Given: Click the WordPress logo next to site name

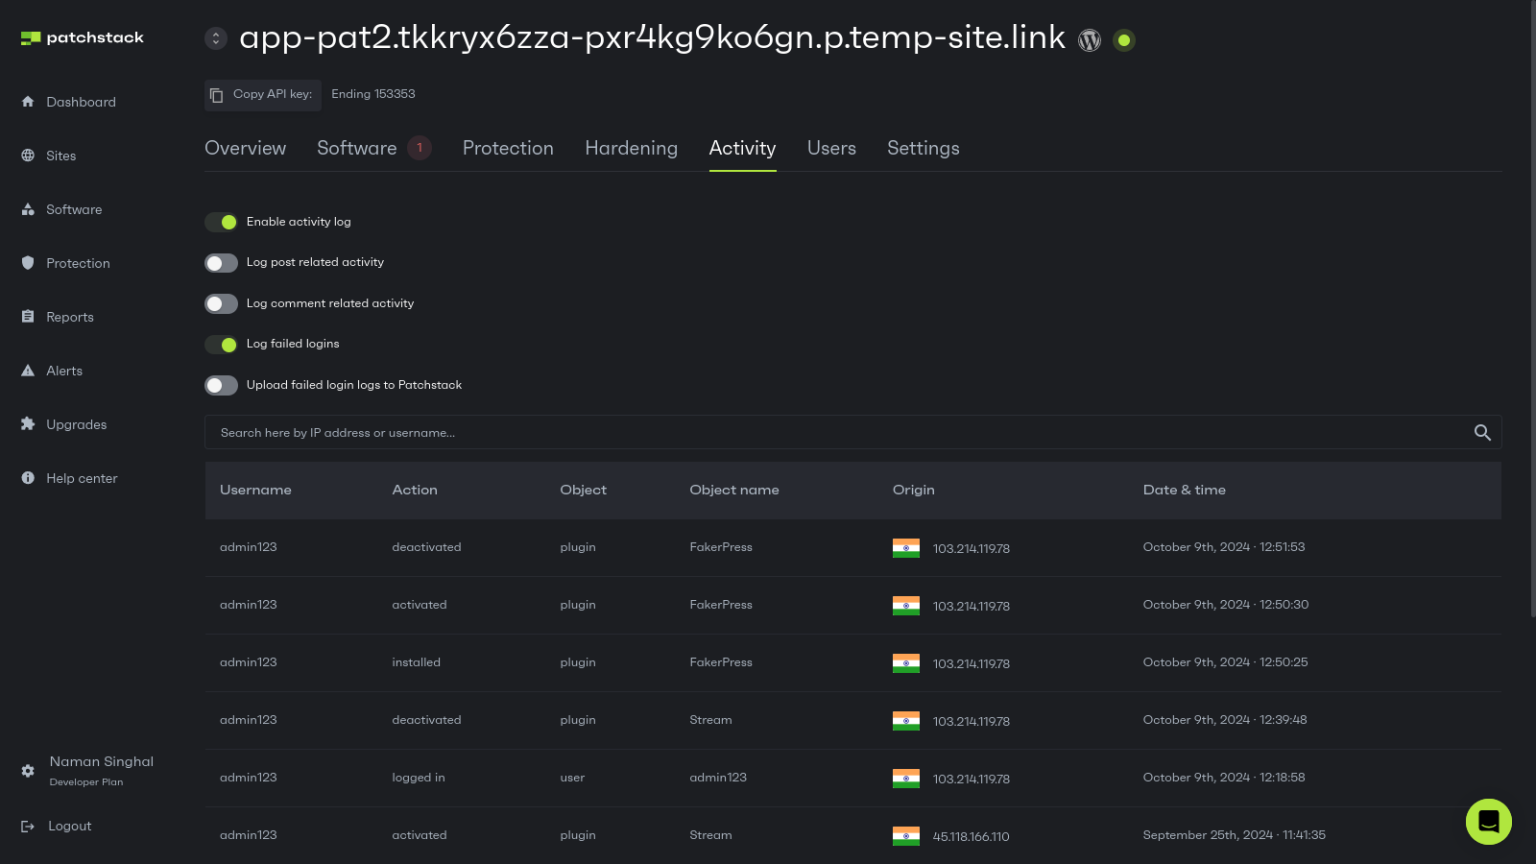Looking at the screenshot, I should pos(1089,40).
